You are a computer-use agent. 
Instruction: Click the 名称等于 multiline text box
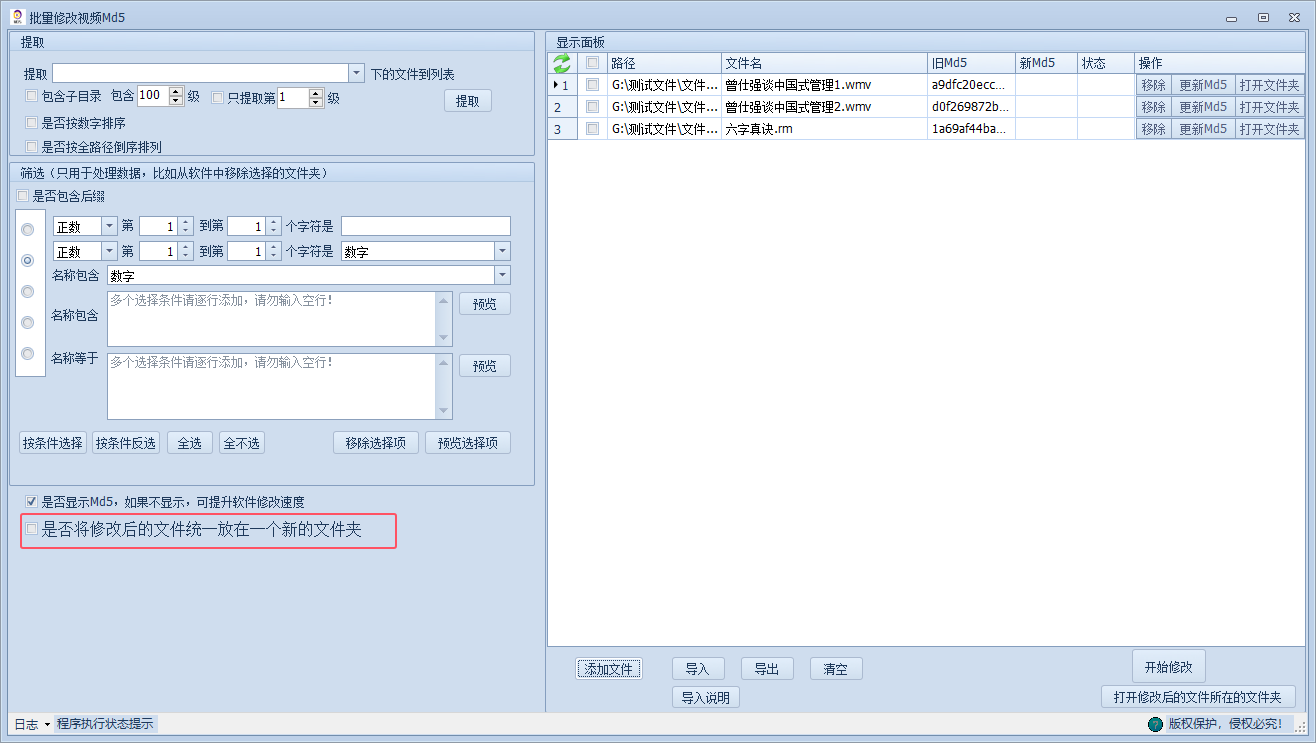280,386
